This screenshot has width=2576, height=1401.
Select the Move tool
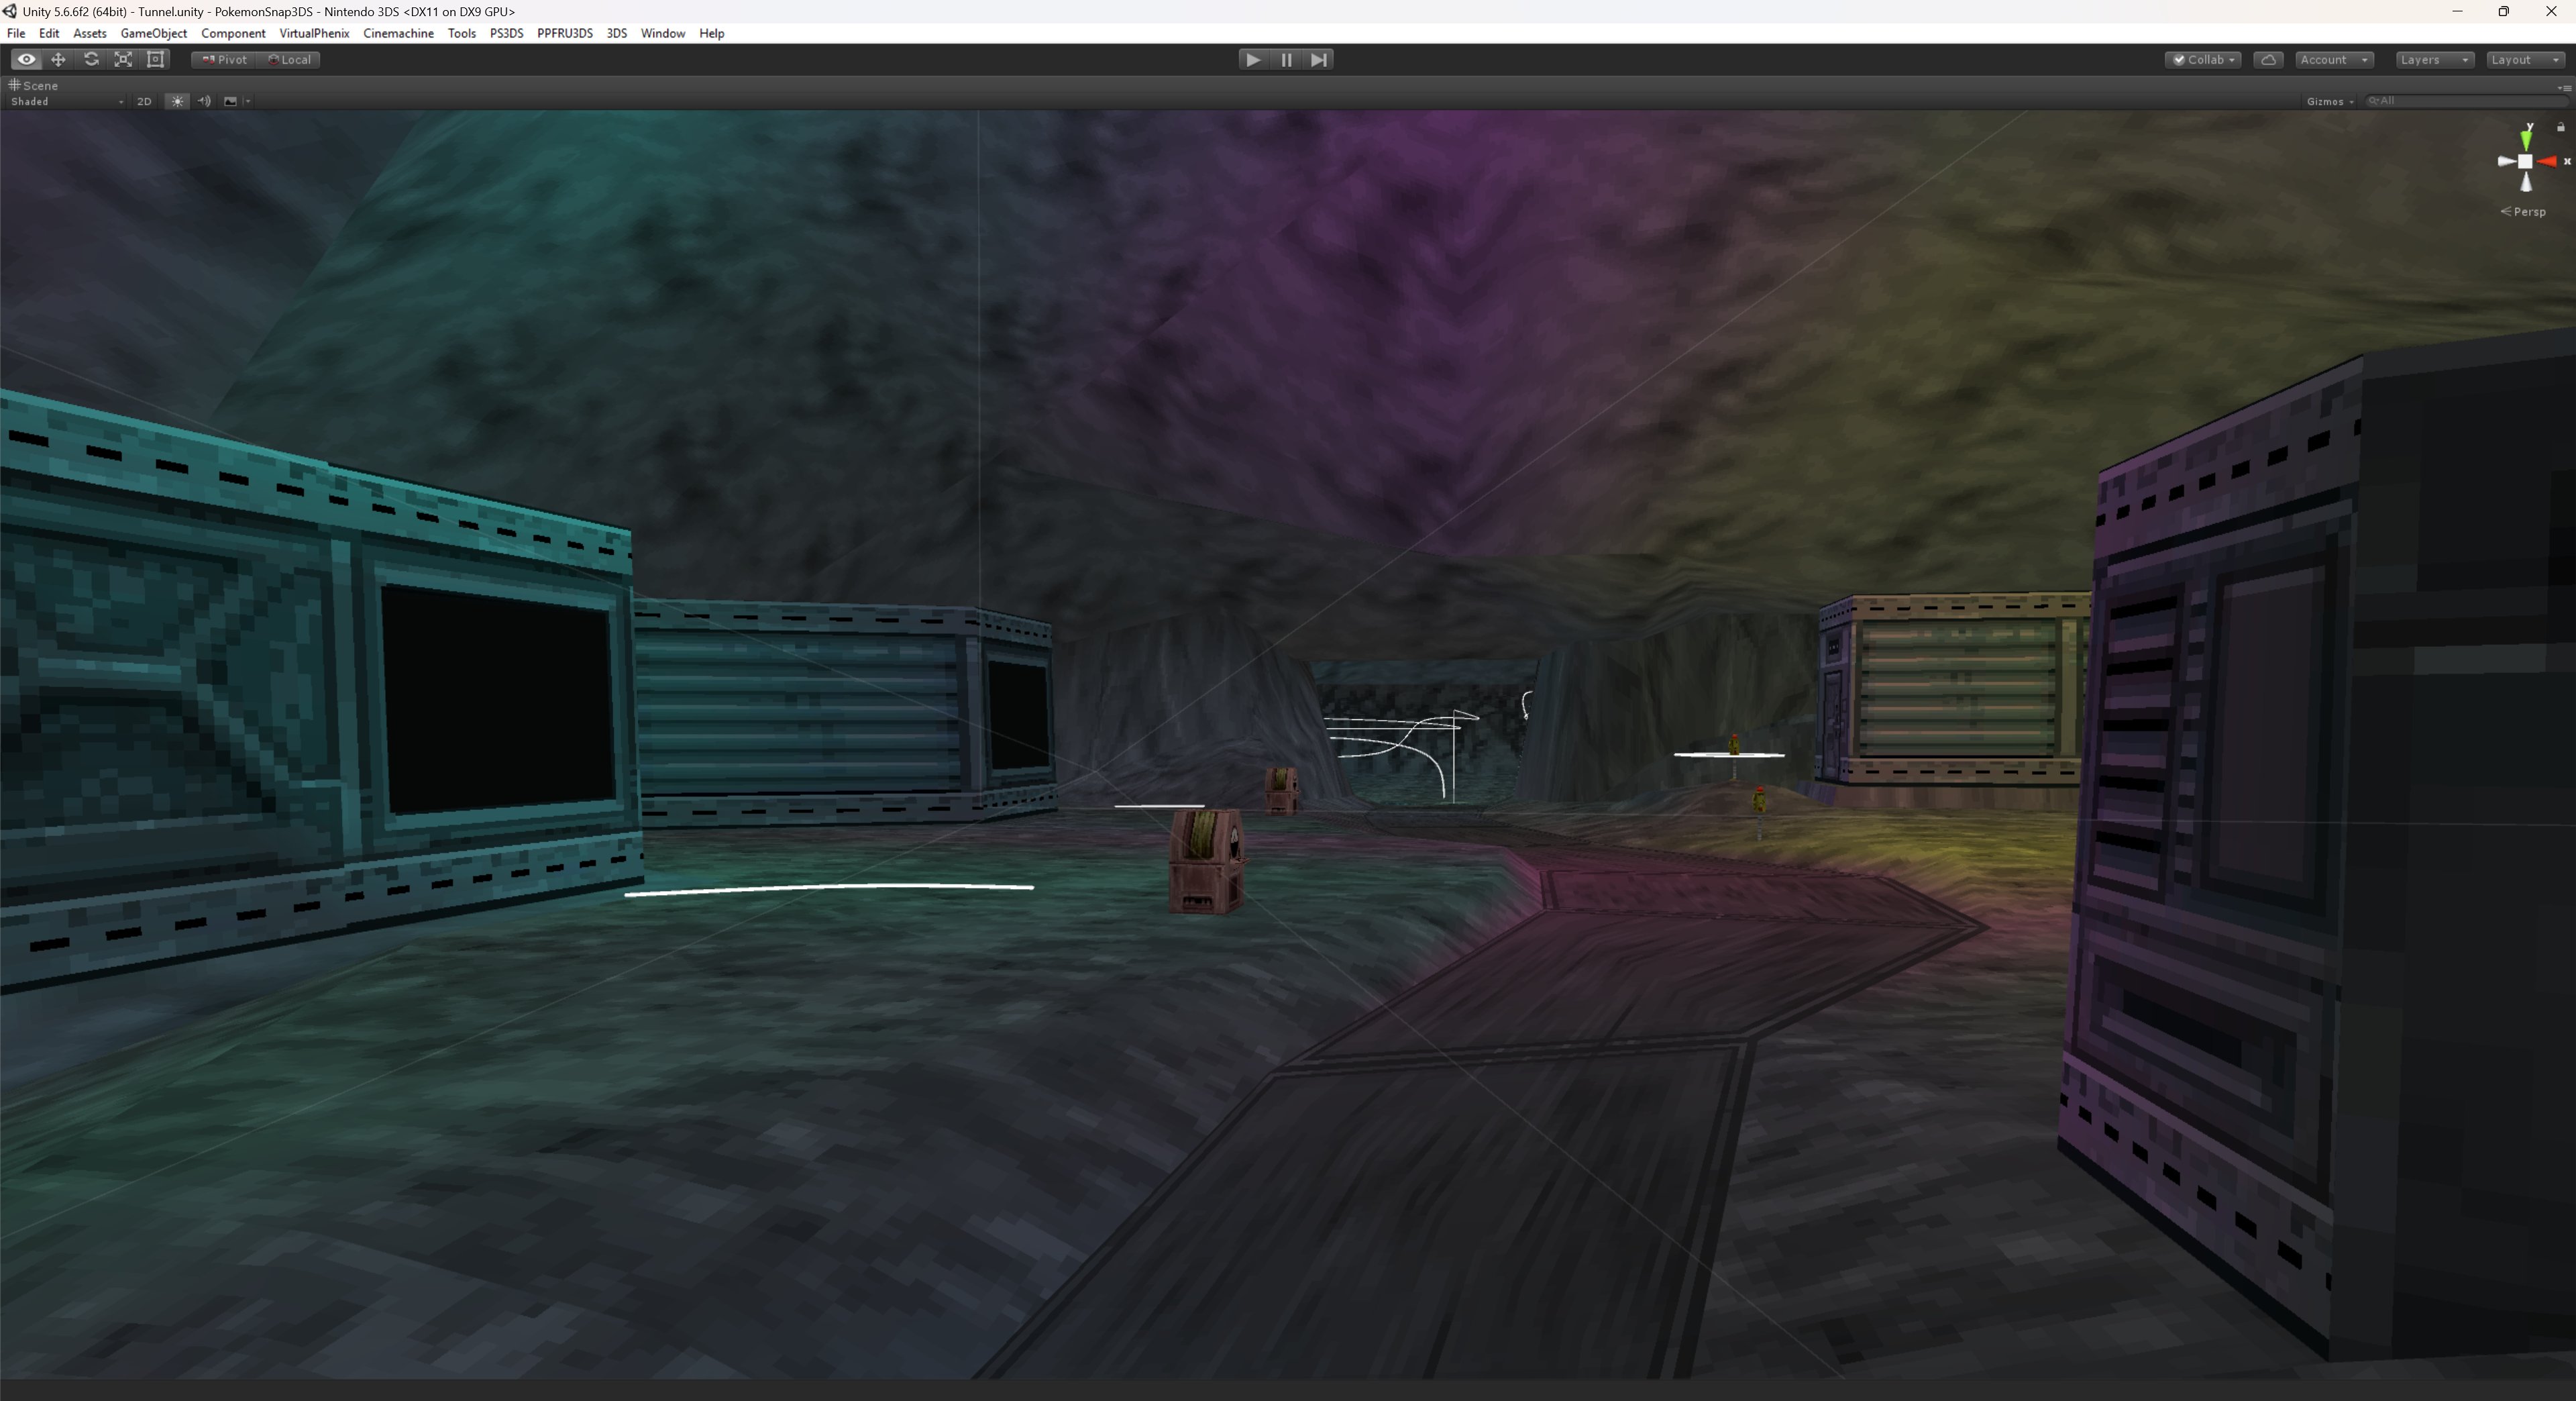click(58, 60)
